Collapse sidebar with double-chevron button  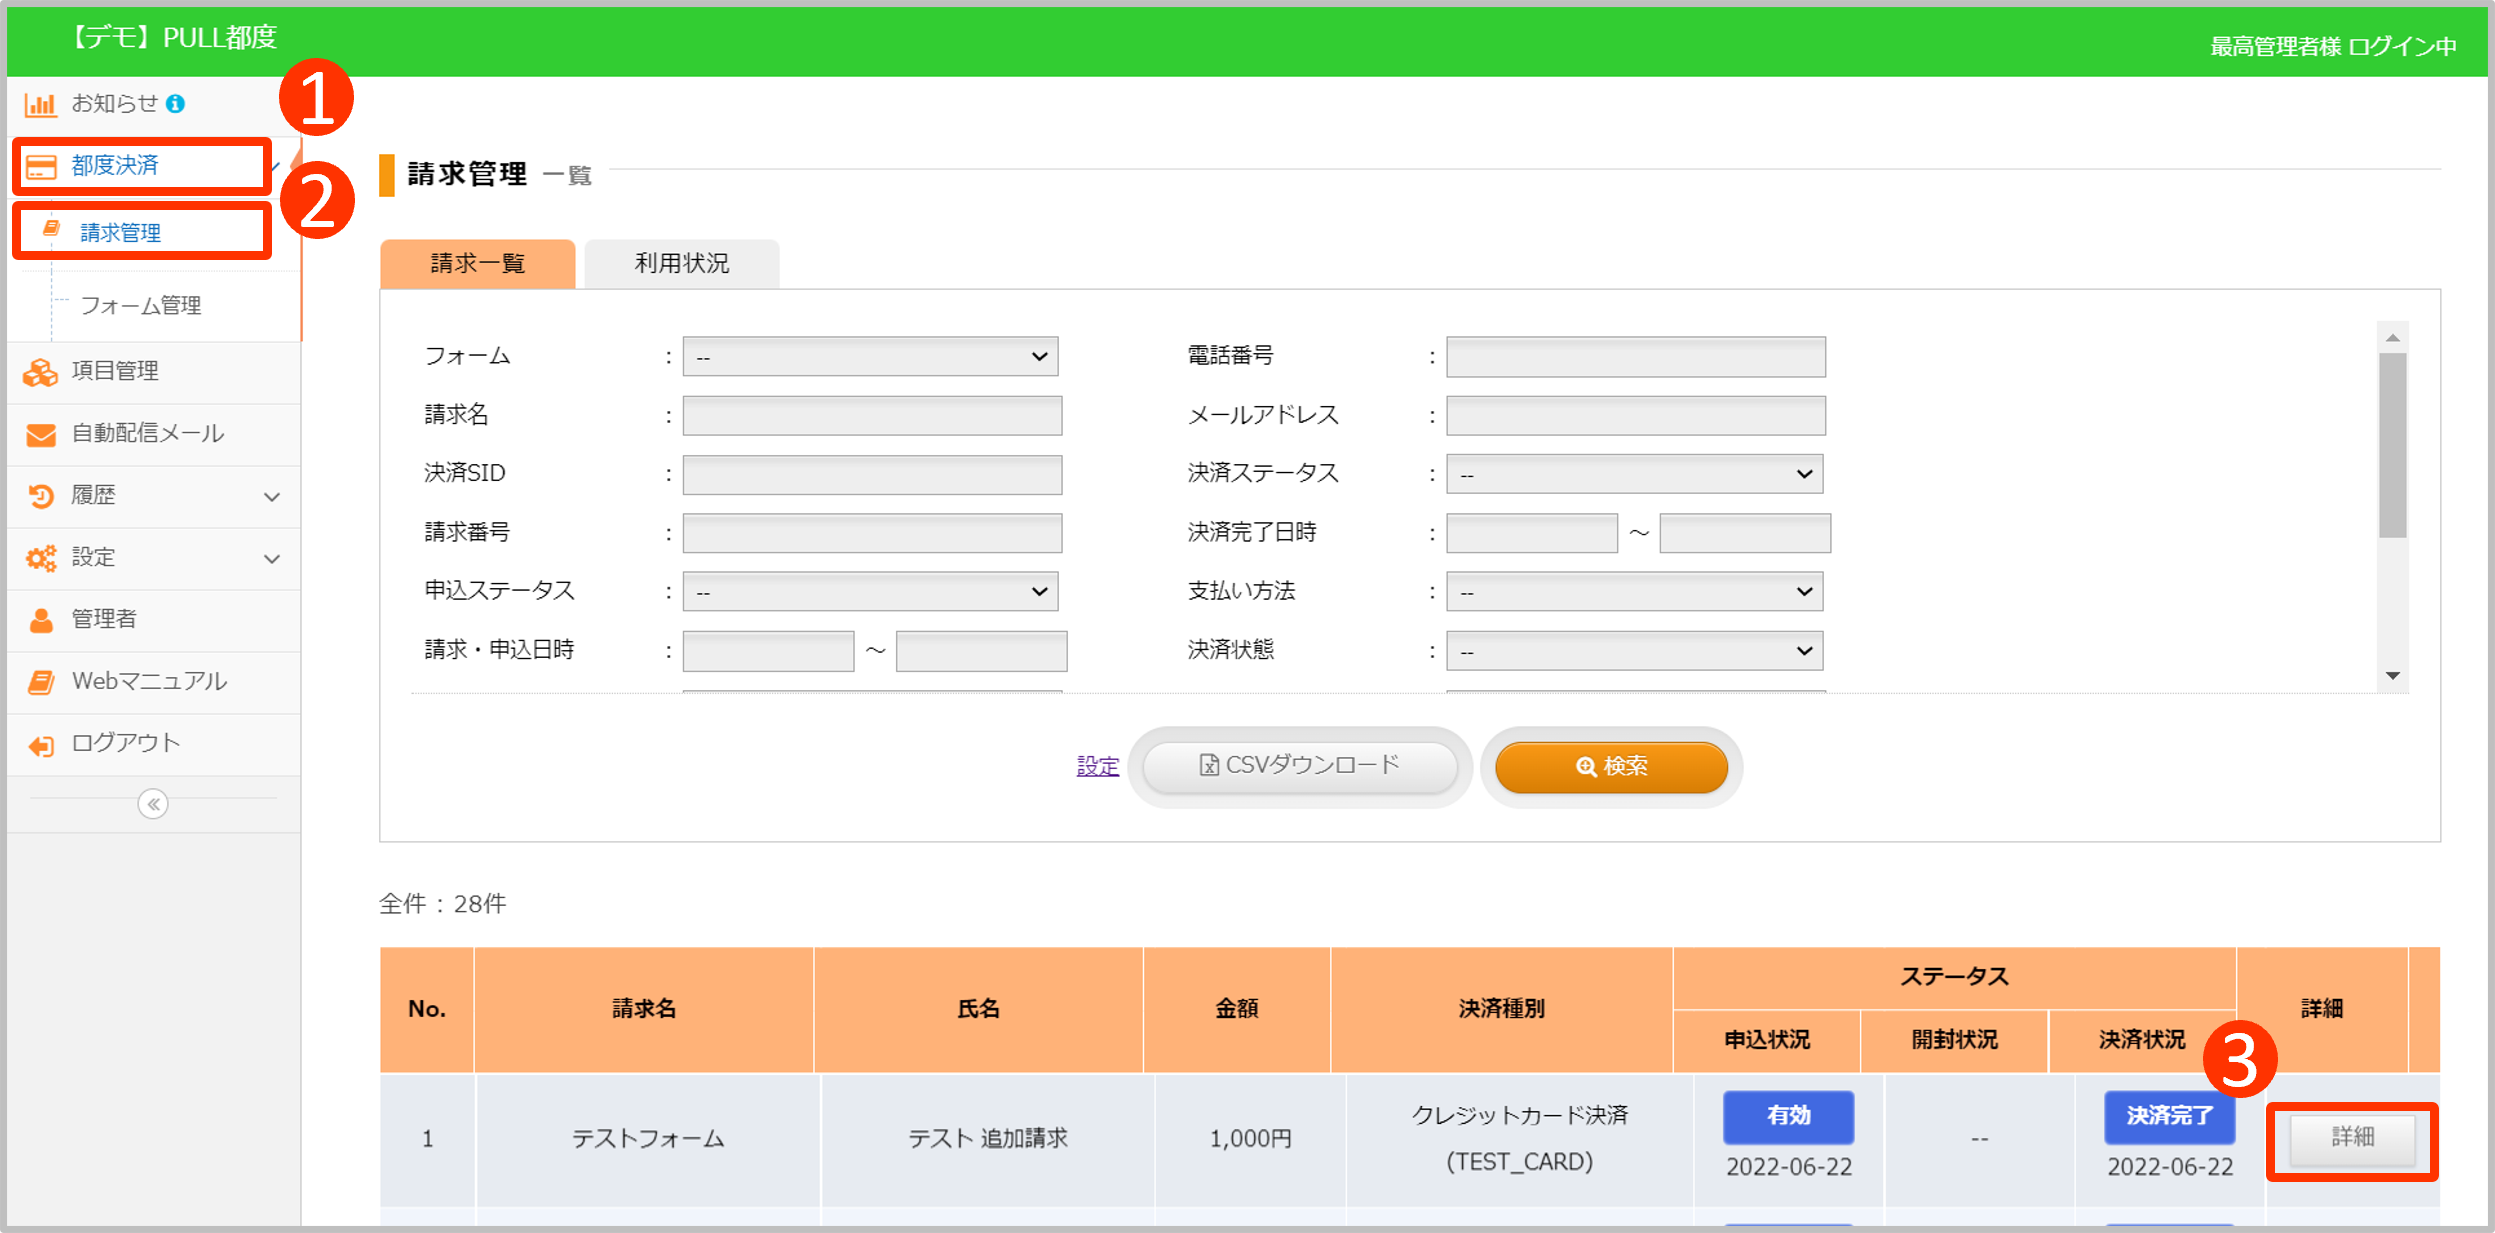click(x=153, y=804)
